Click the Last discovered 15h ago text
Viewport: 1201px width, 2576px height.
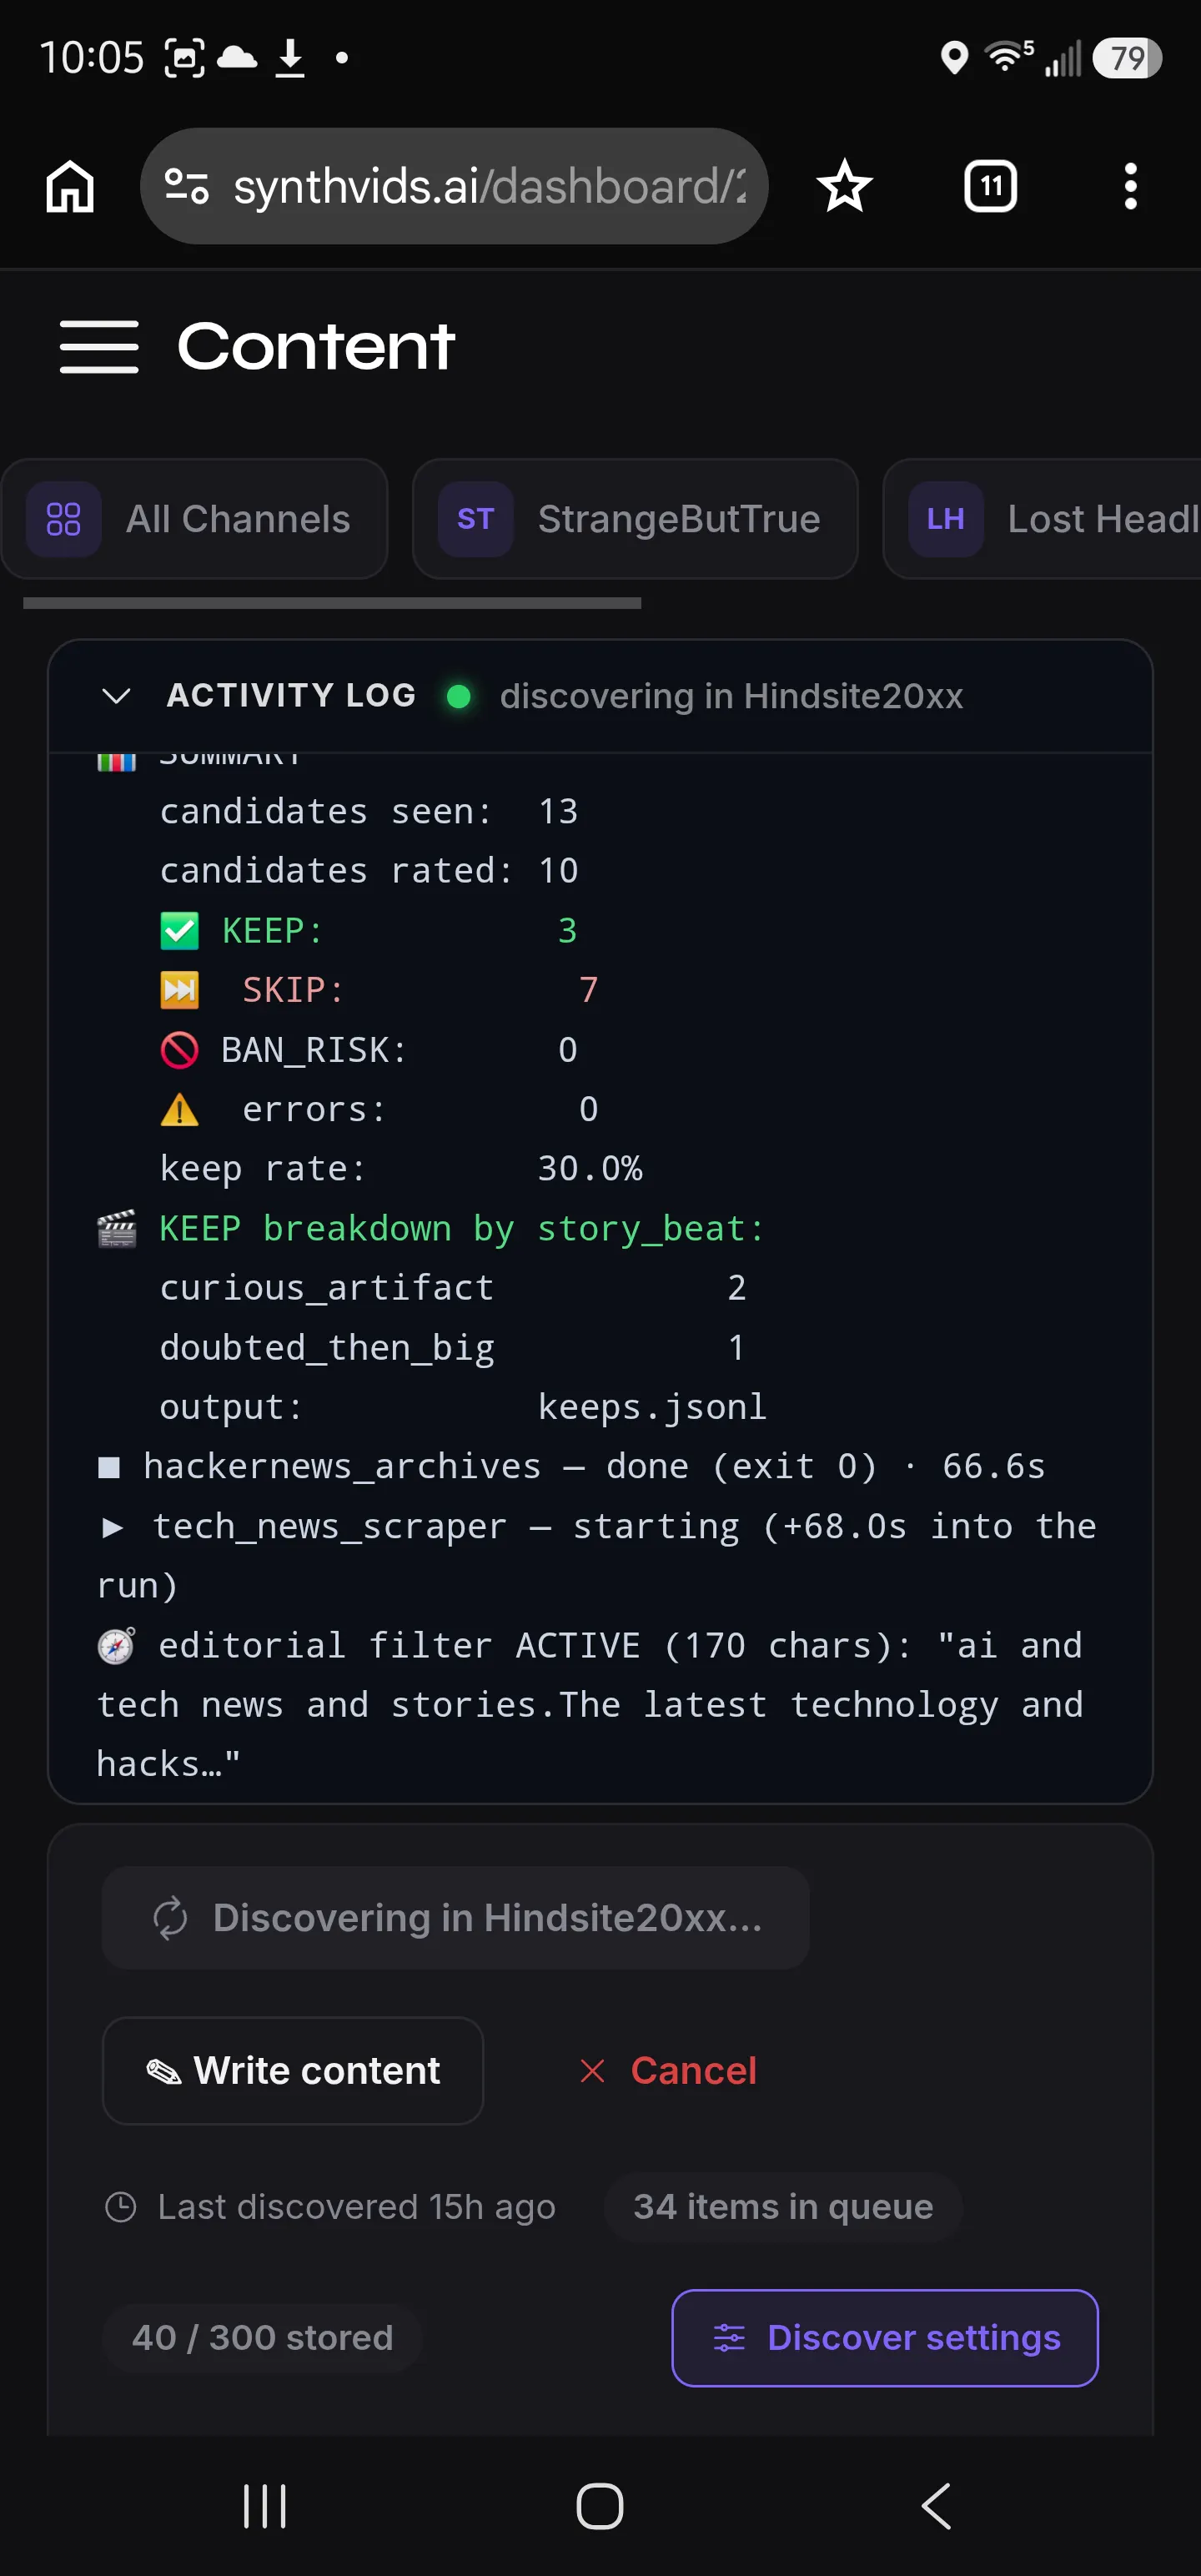point(356,2207)
